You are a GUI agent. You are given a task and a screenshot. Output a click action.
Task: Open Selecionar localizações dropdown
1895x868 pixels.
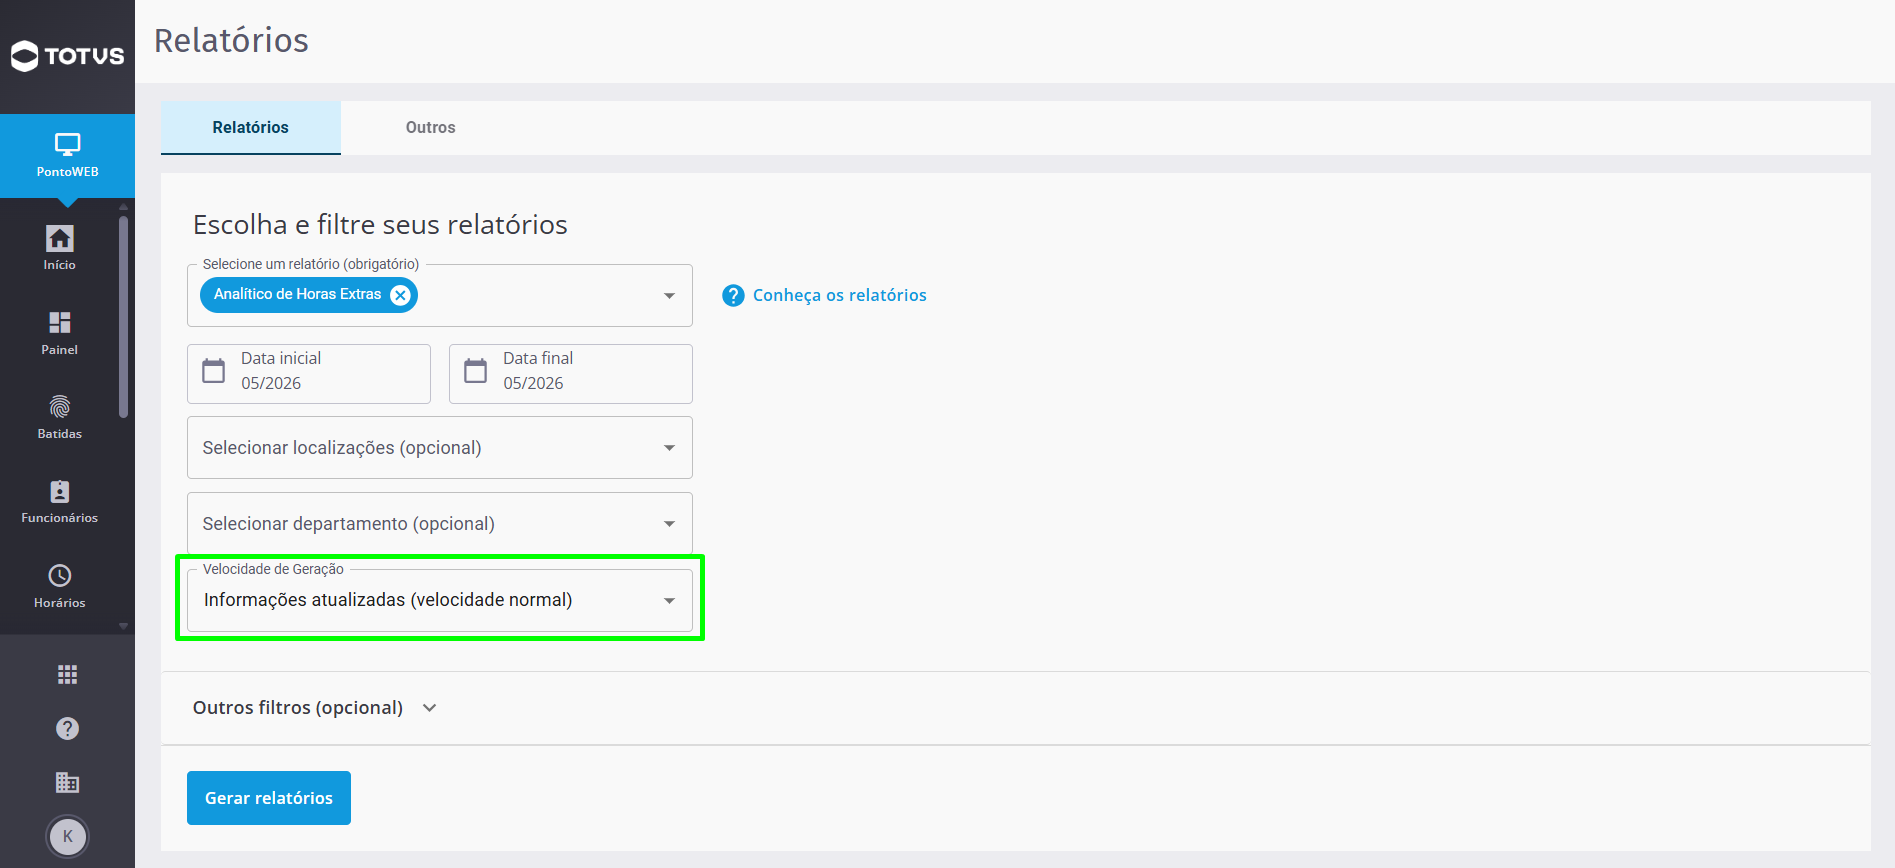click(440, 448)
